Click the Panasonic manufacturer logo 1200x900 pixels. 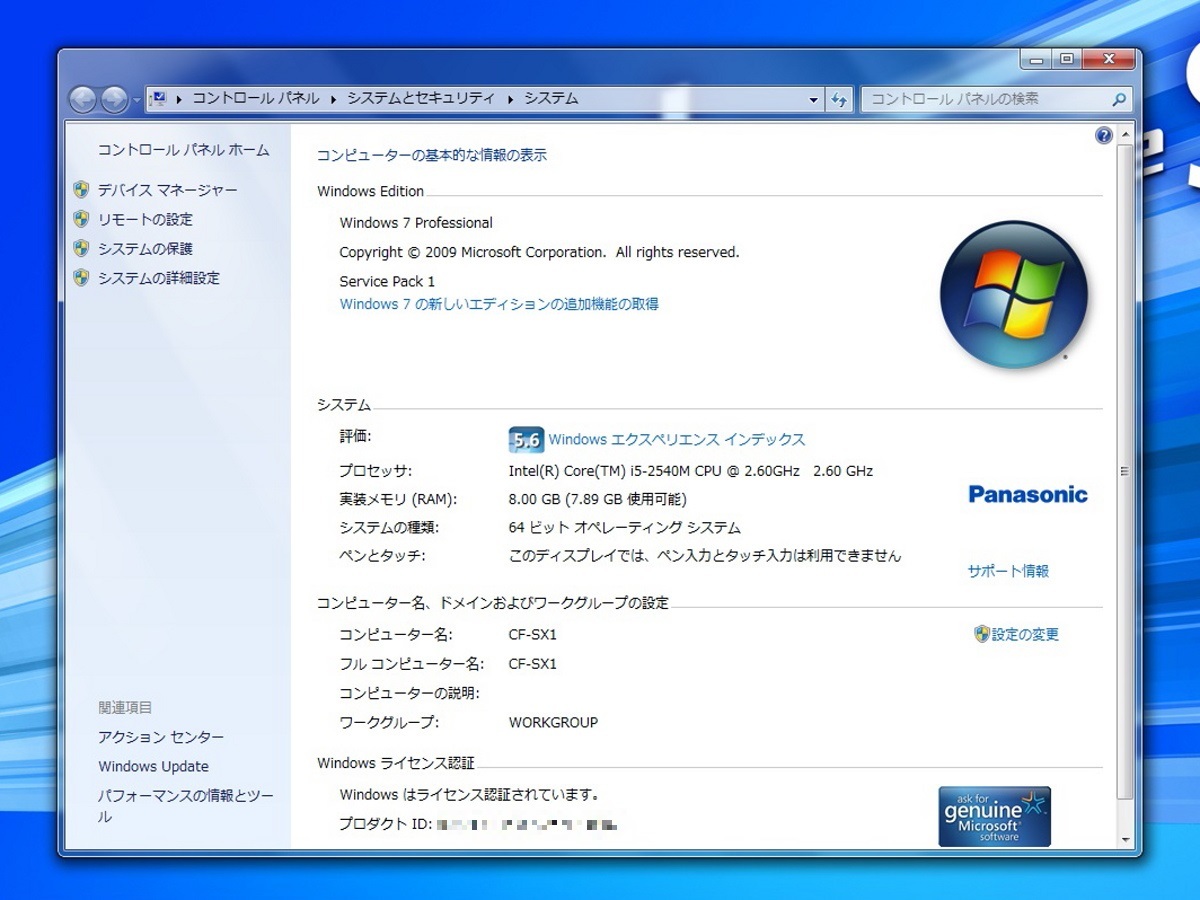pyautogui.click(x=1028, y=494)
